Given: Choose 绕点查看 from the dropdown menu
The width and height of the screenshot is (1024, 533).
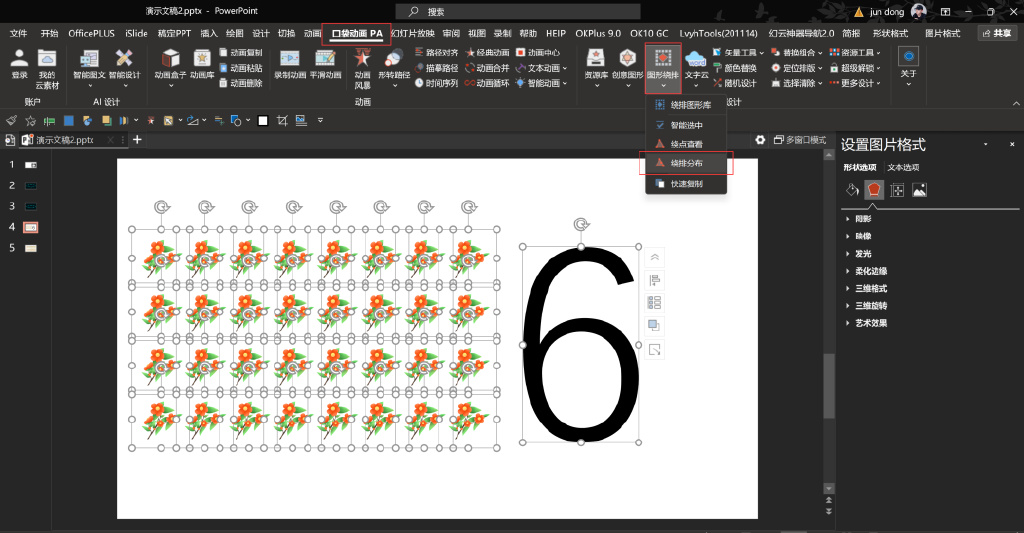Looking at the screenshot, I should tap(686, 144).
